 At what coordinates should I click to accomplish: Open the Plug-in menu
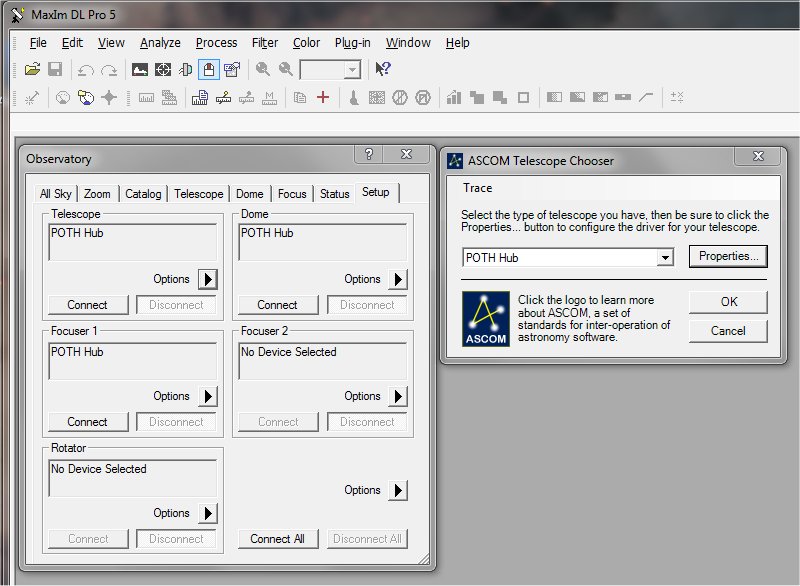point(353,43)
